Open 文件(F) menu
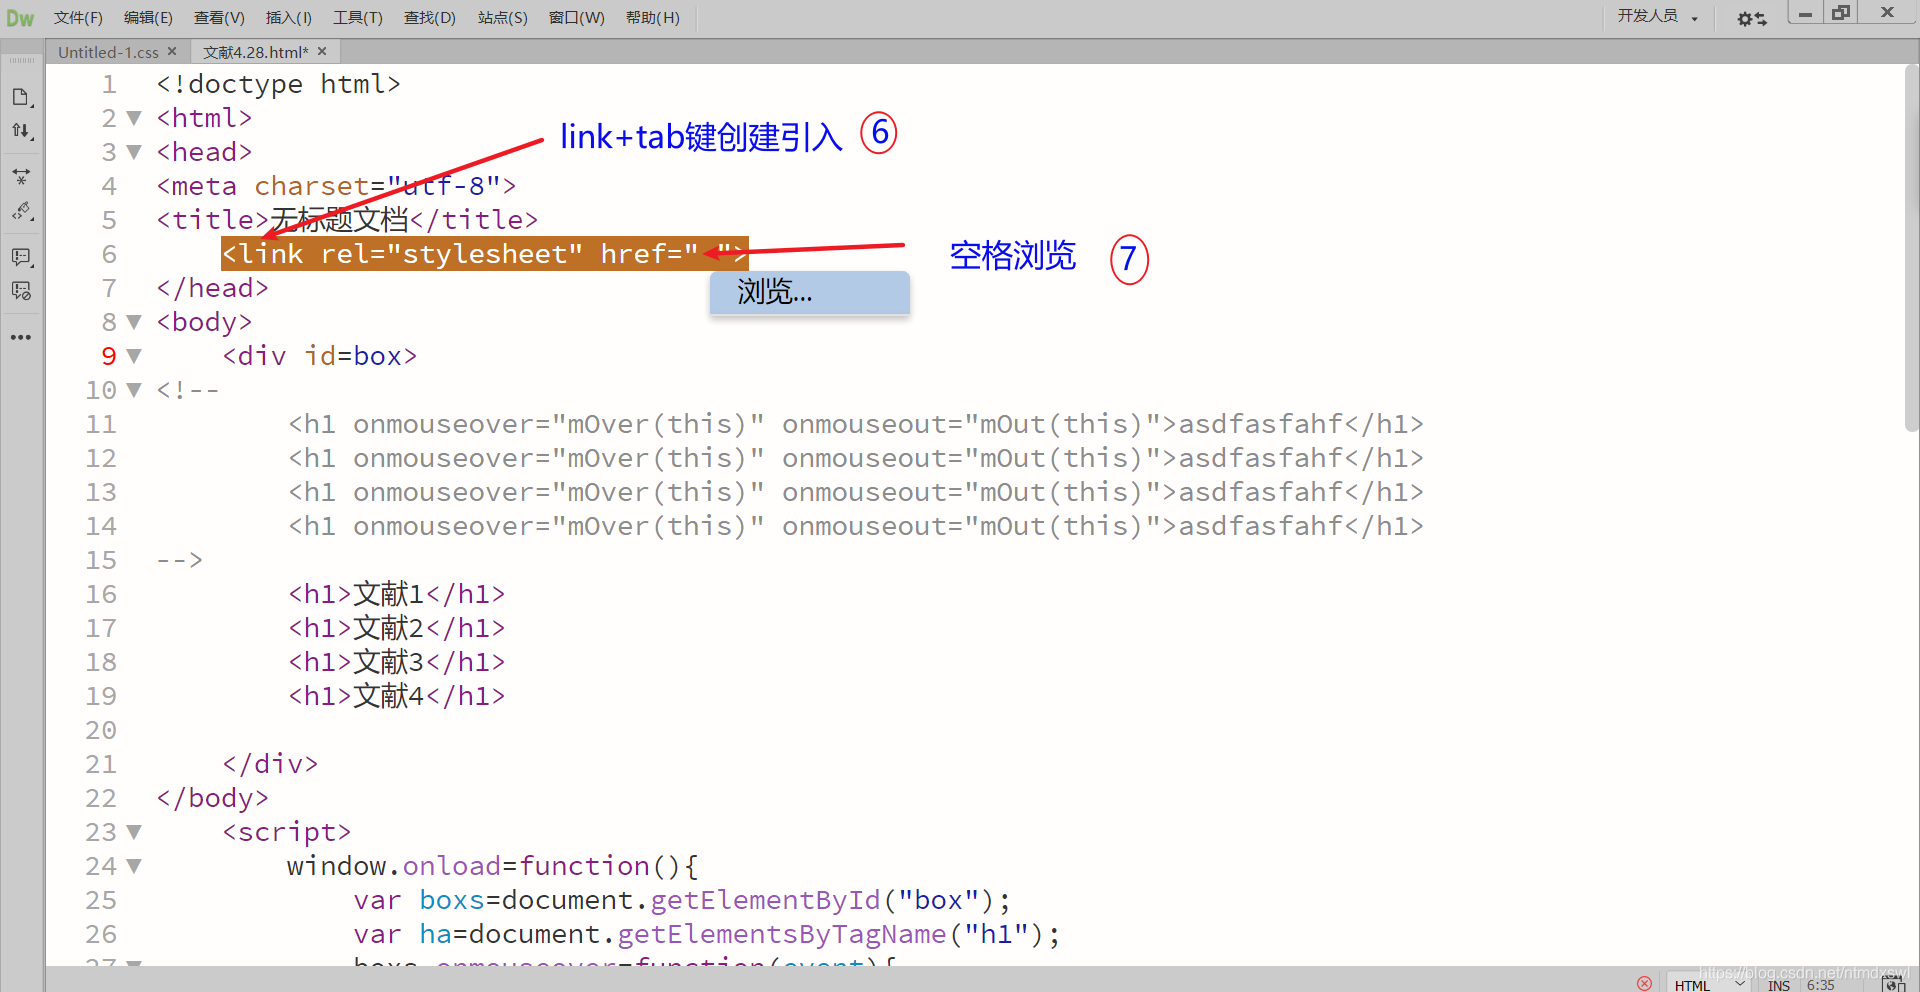Screen dimensions: 1920x992 (78, 18)
